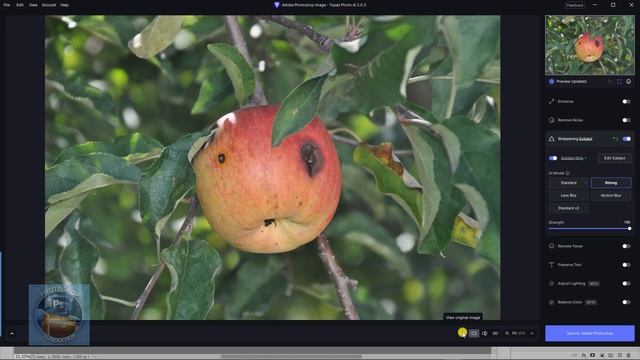Open the File menu

[x=7, y=5]
